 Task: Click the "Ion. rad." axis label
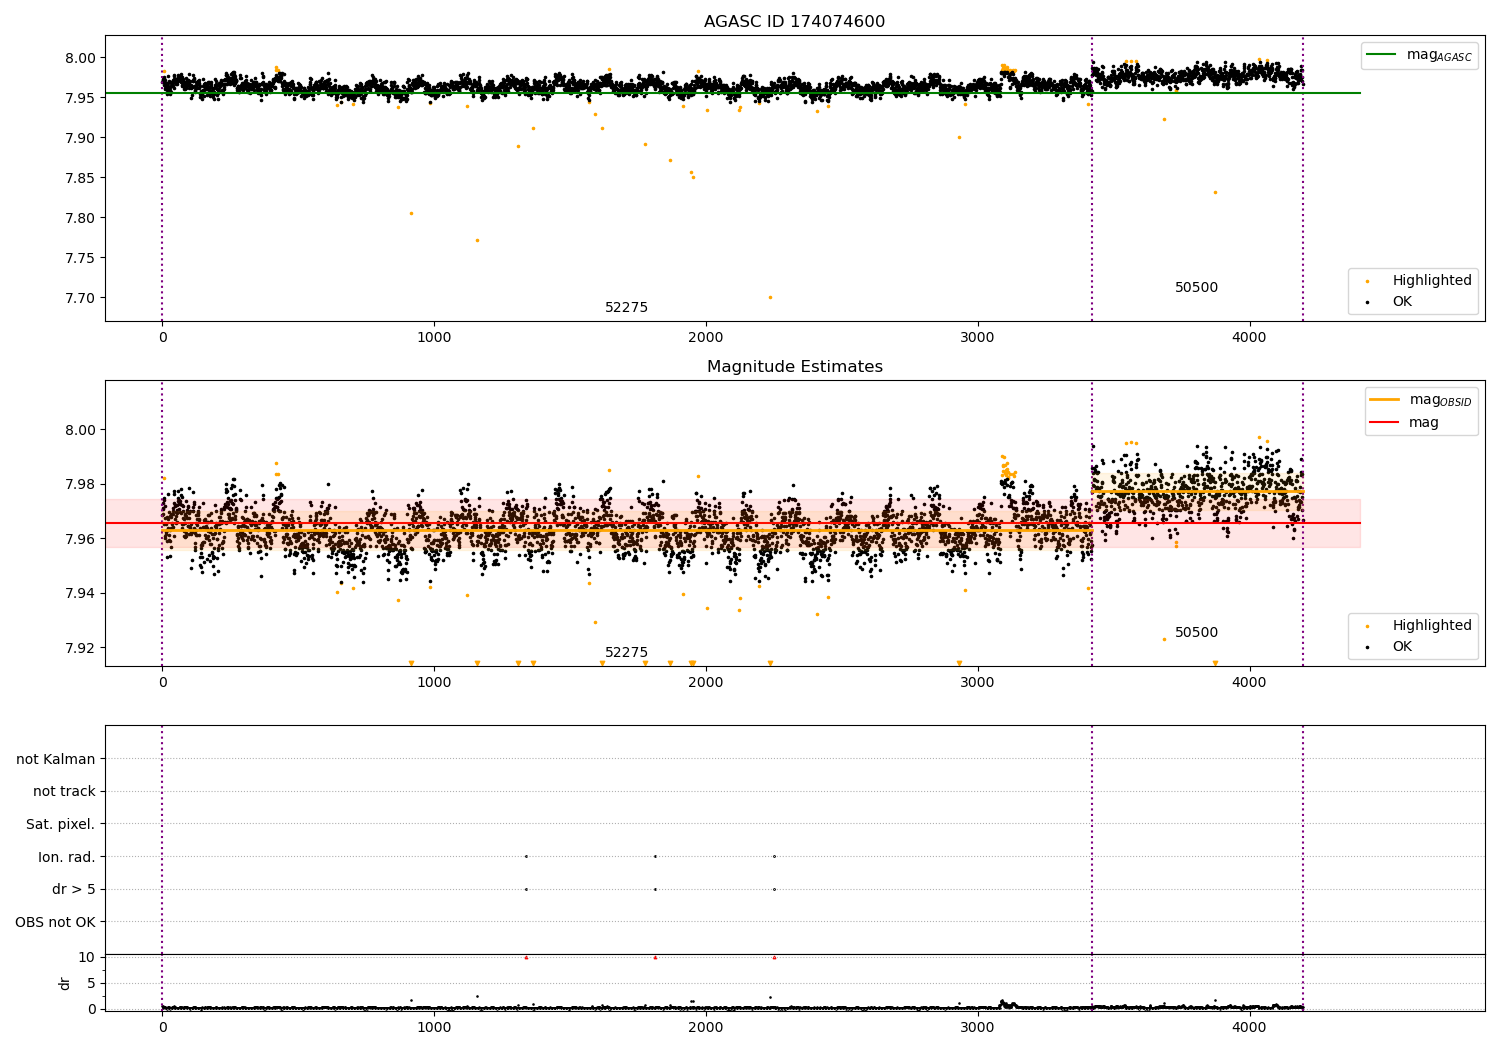(x=67, y=857)
